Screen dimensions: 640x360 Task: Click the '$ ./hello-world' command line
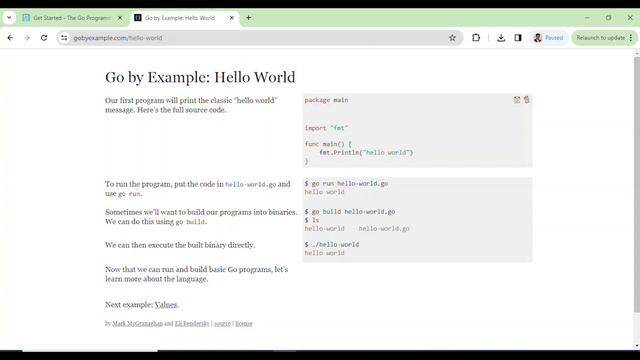332,244
